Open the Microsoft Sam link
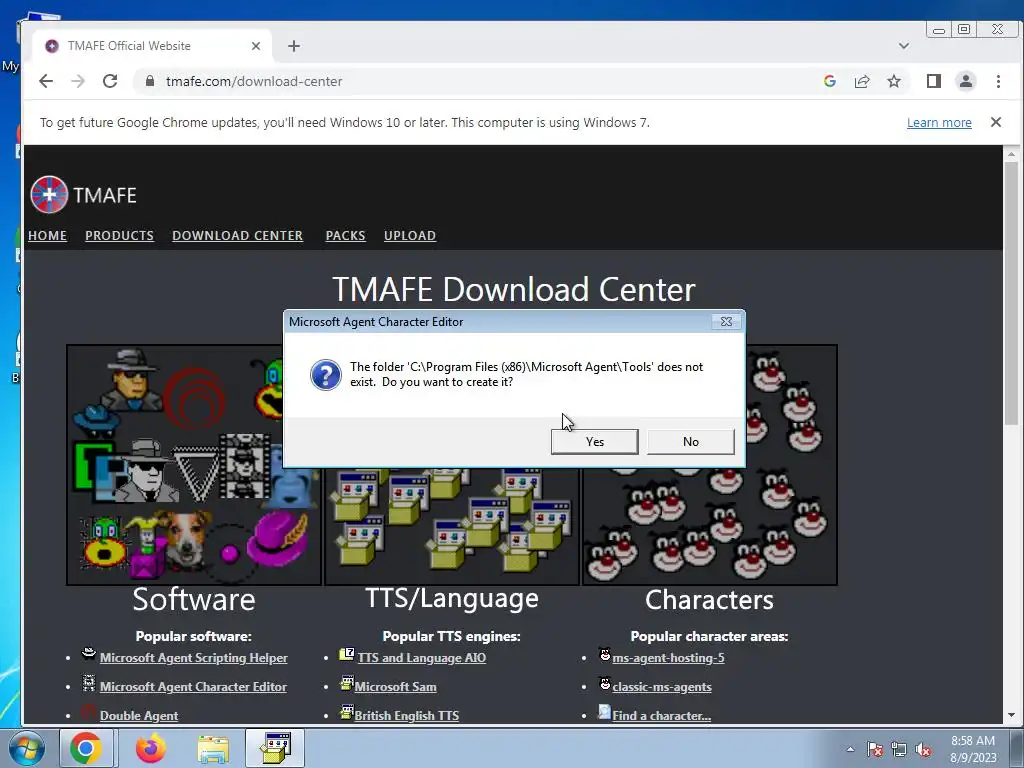 tap(395, 686)
